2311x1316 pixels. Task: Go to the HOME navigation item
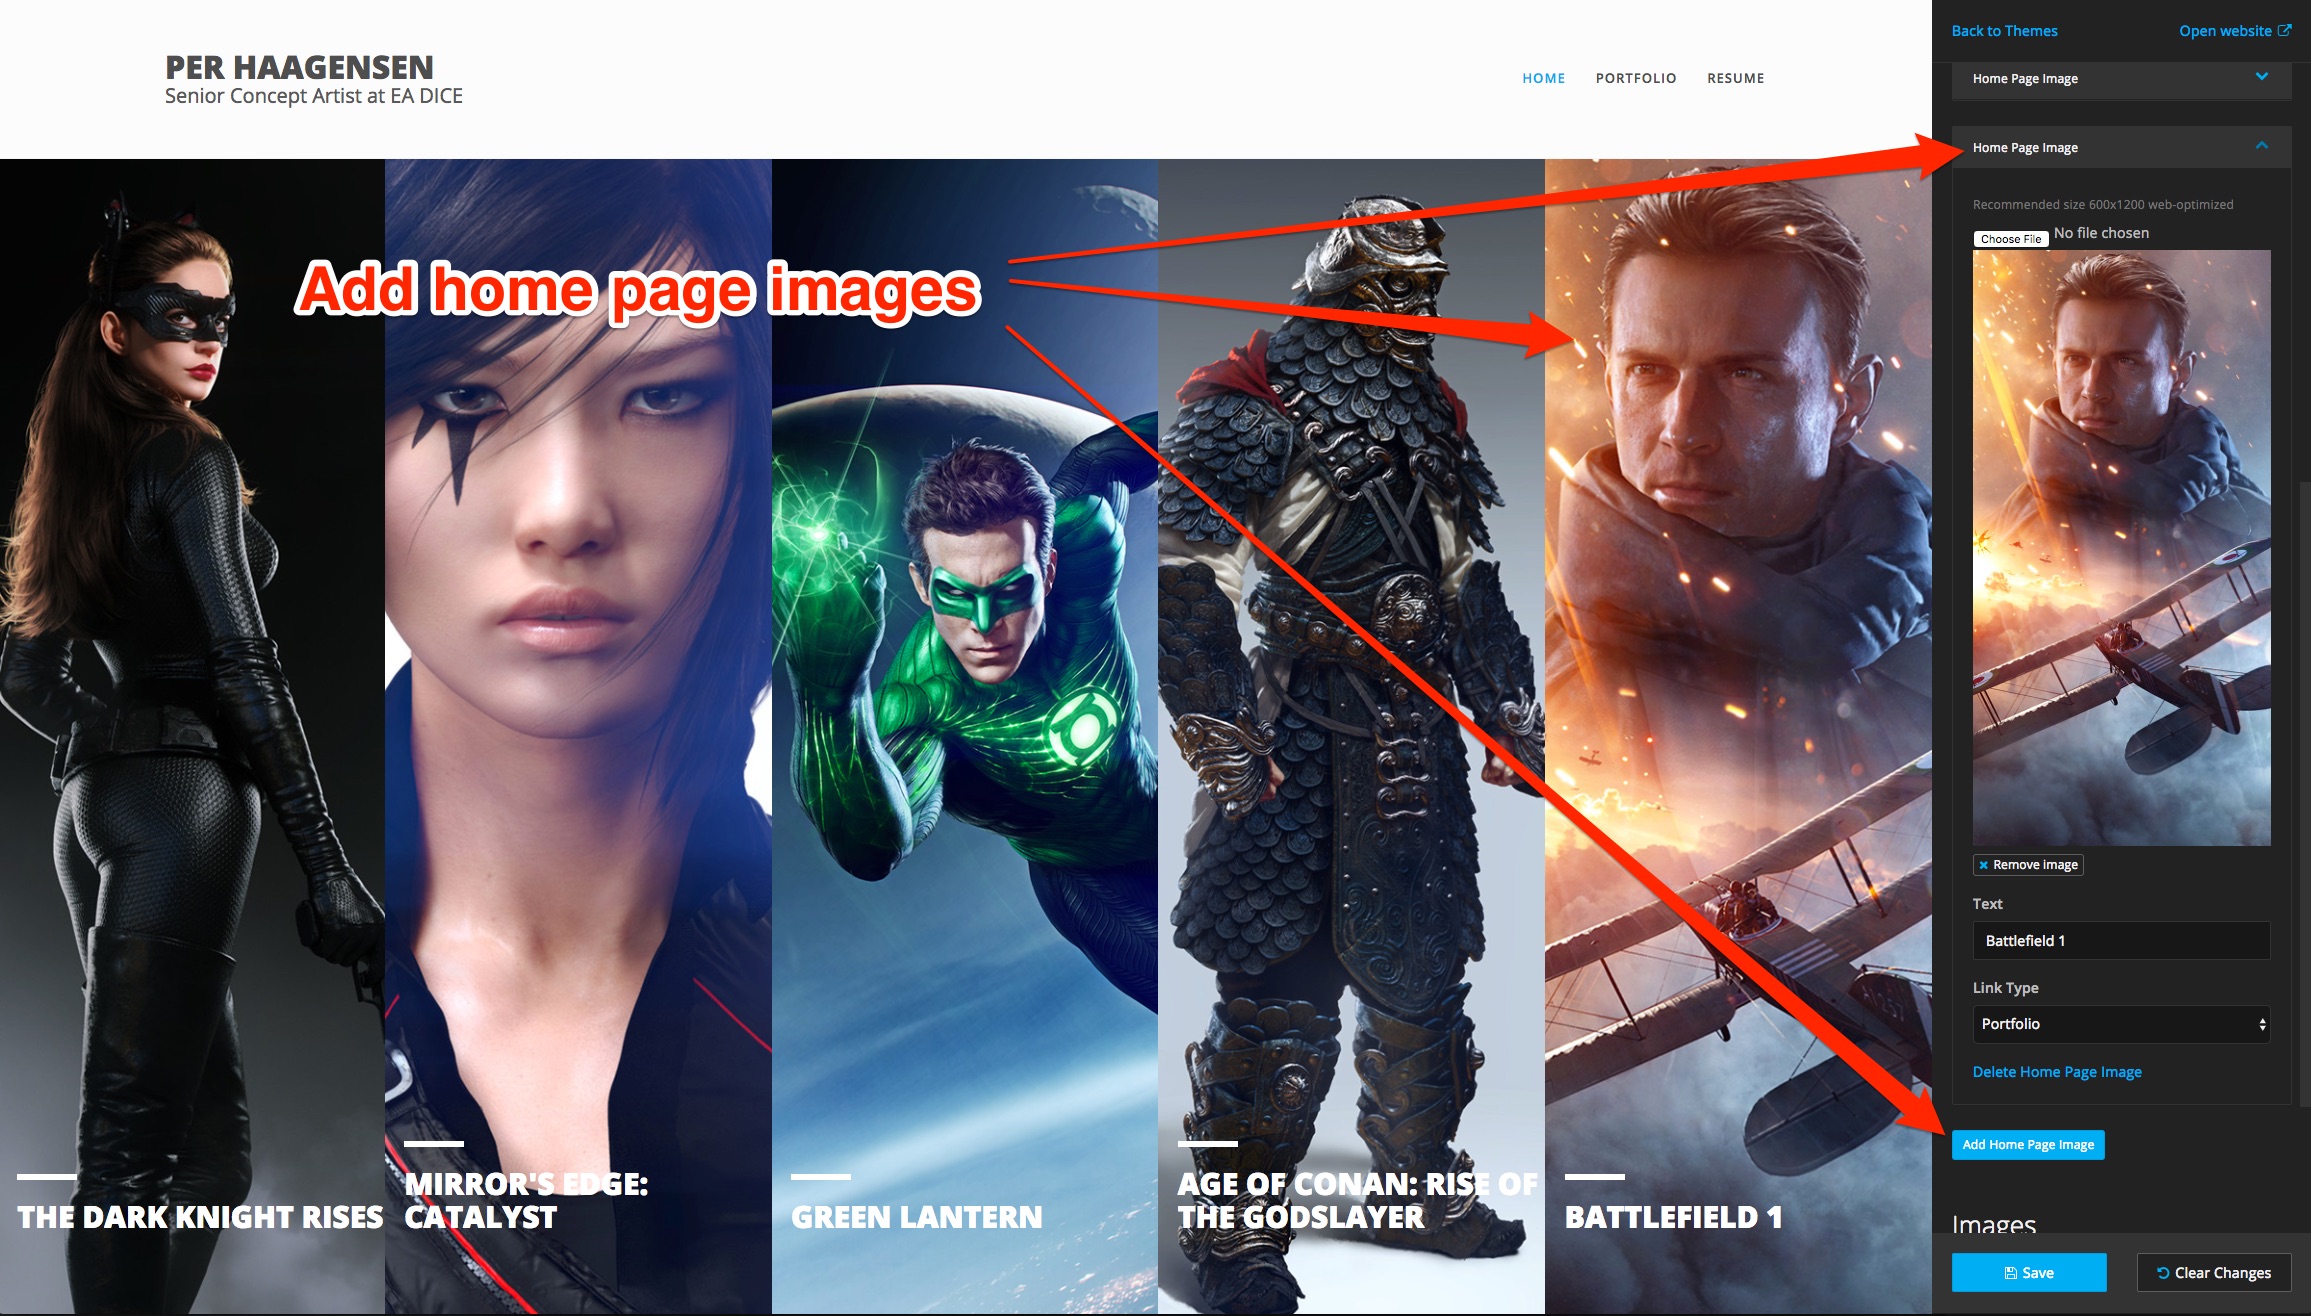[1543, 78]
